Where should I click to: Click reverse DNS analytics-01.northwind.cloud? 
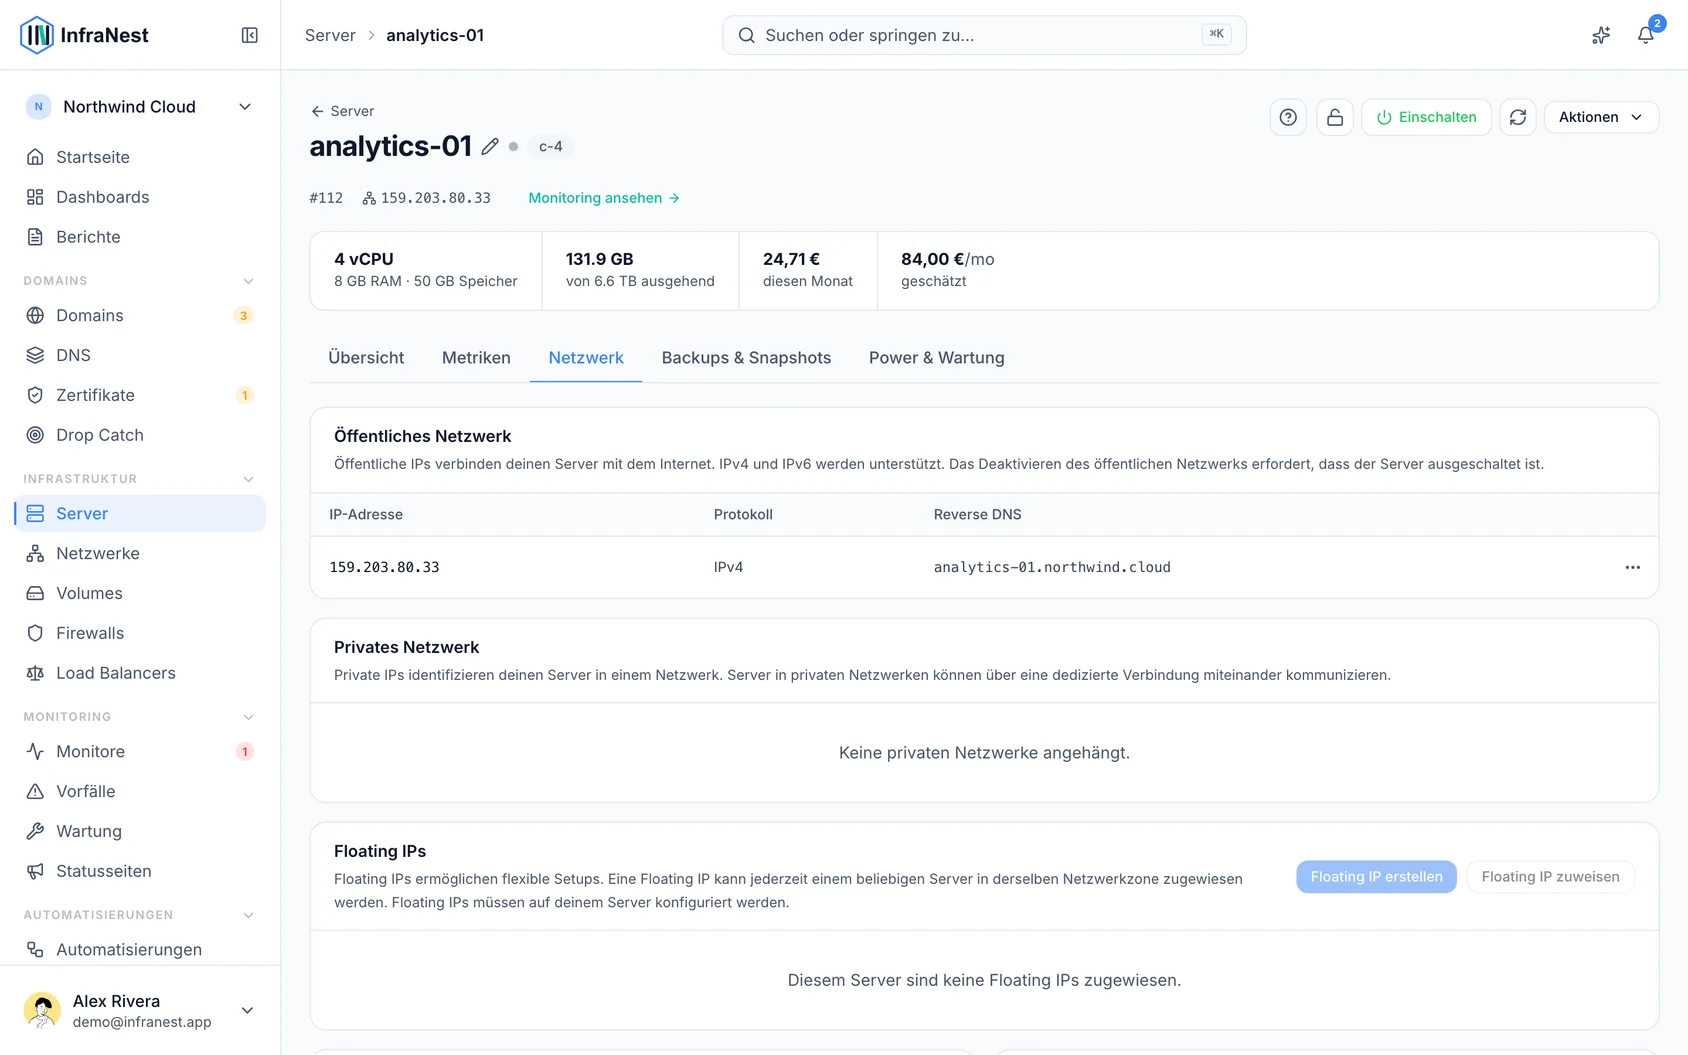pos(1052,567)
